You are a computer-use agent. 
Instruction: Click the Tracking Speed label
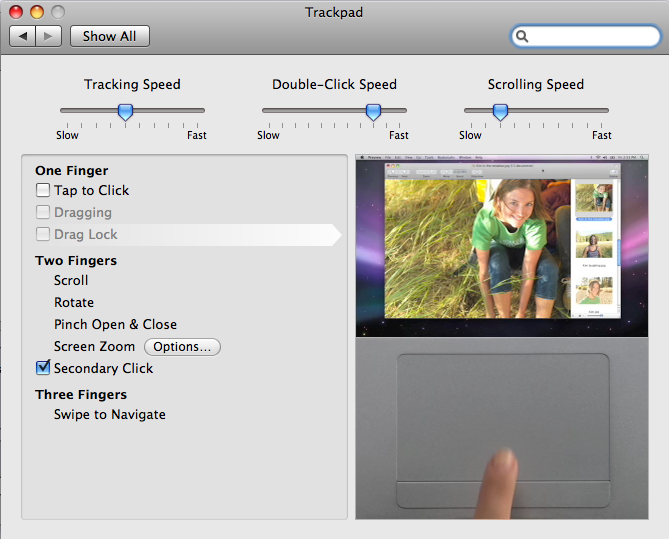132,84
